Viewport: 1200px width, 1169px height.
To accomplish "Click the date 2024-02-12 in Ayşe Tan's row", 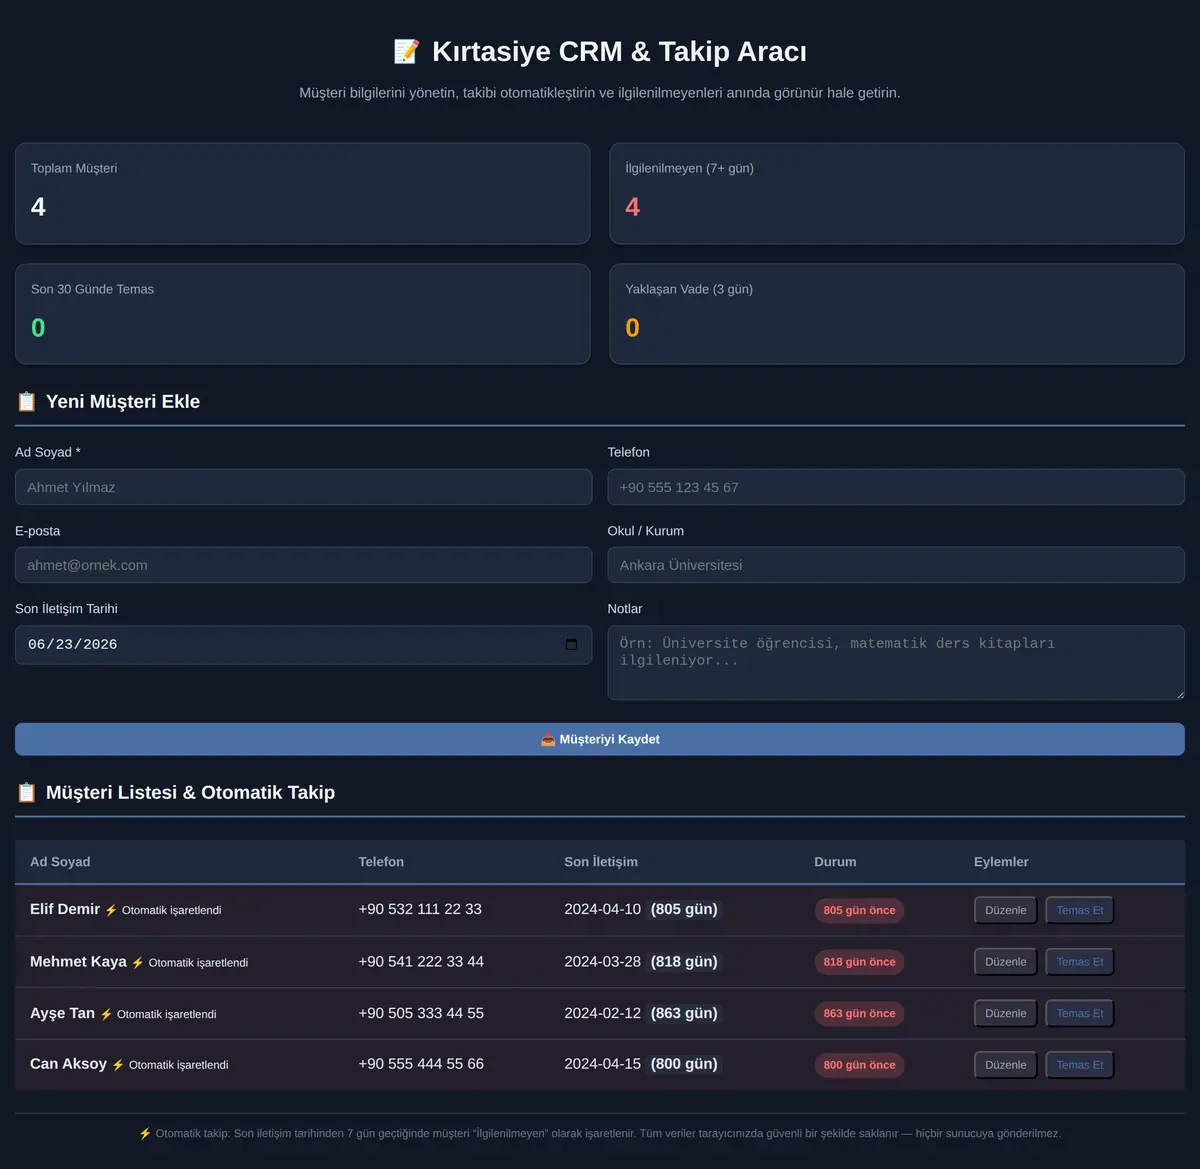I will pyautogui.click(x=602, y=1013).
